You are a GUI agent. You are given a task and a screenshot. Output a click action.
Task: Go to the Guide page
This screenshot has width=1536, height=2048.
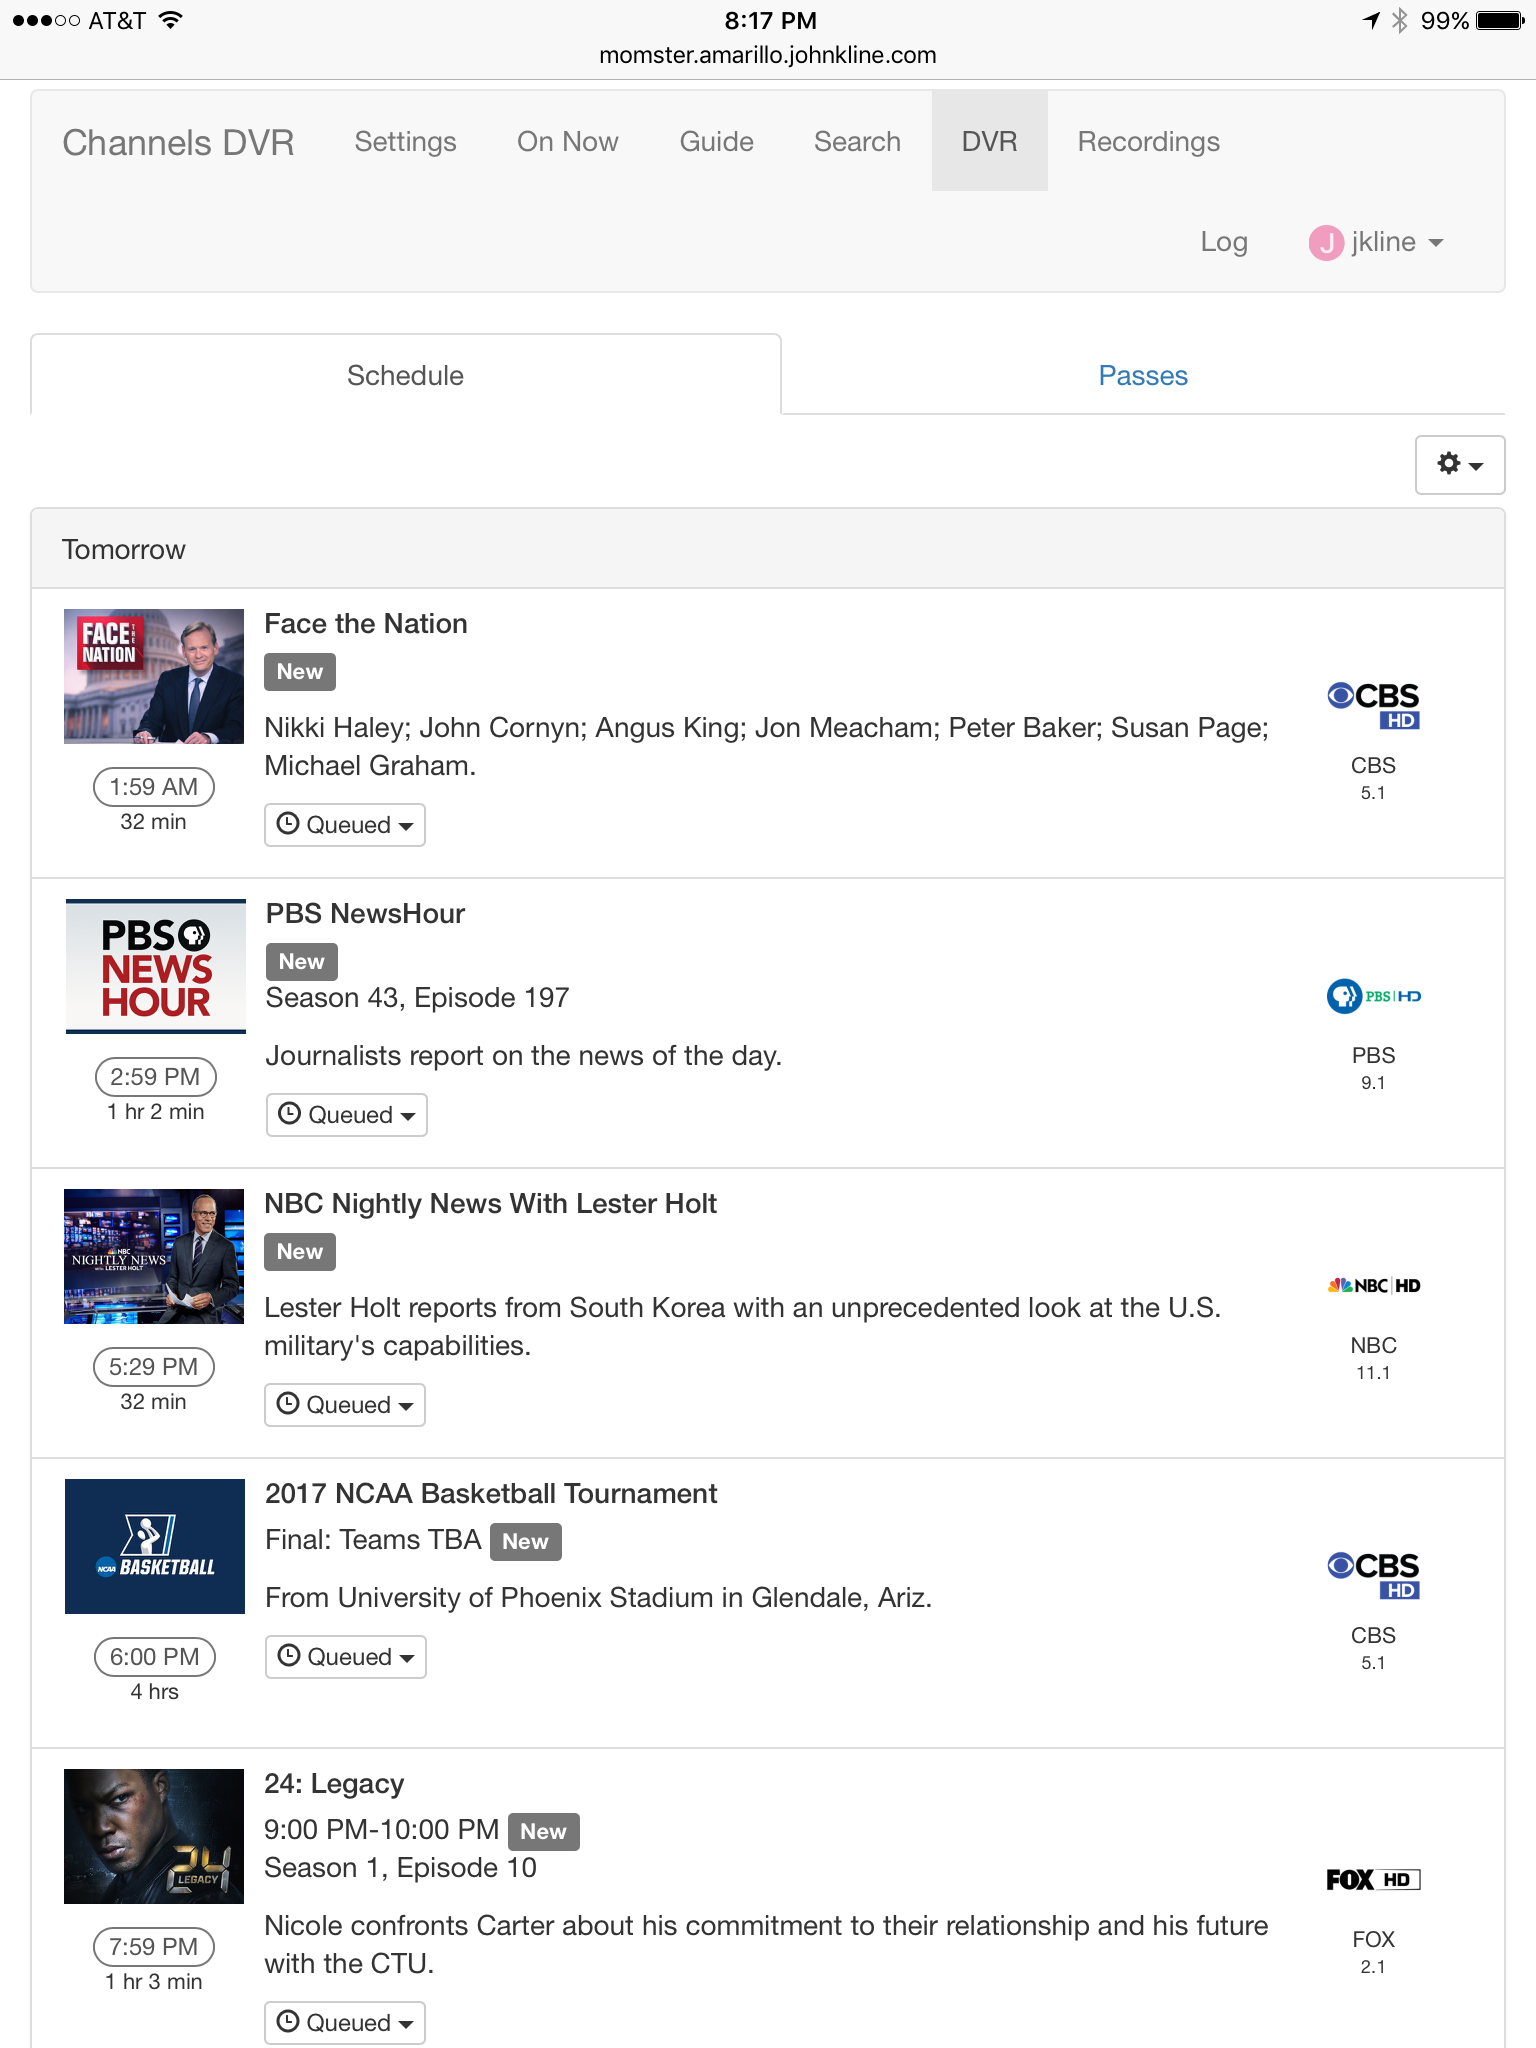[716, 142]
